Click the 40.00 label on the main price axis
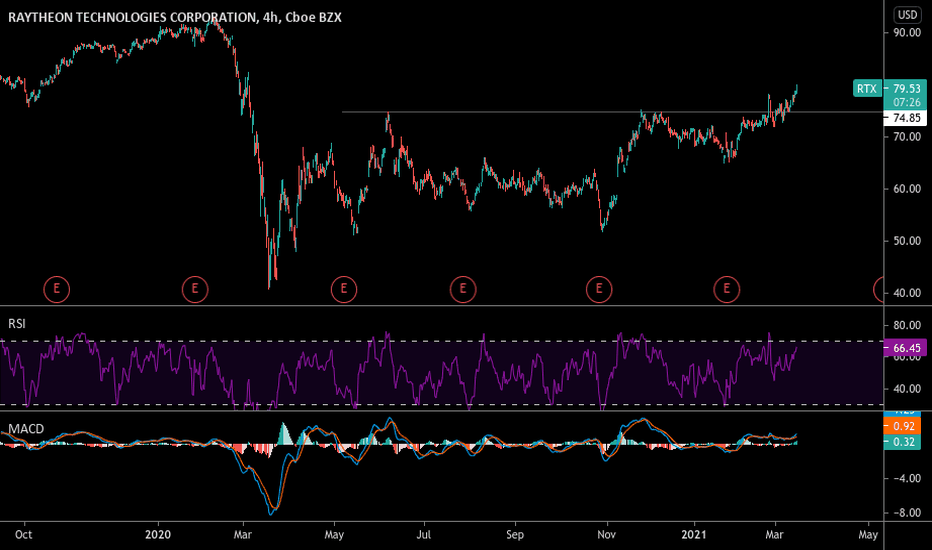Viewport: 932px width, 550px height. [907, 293]
